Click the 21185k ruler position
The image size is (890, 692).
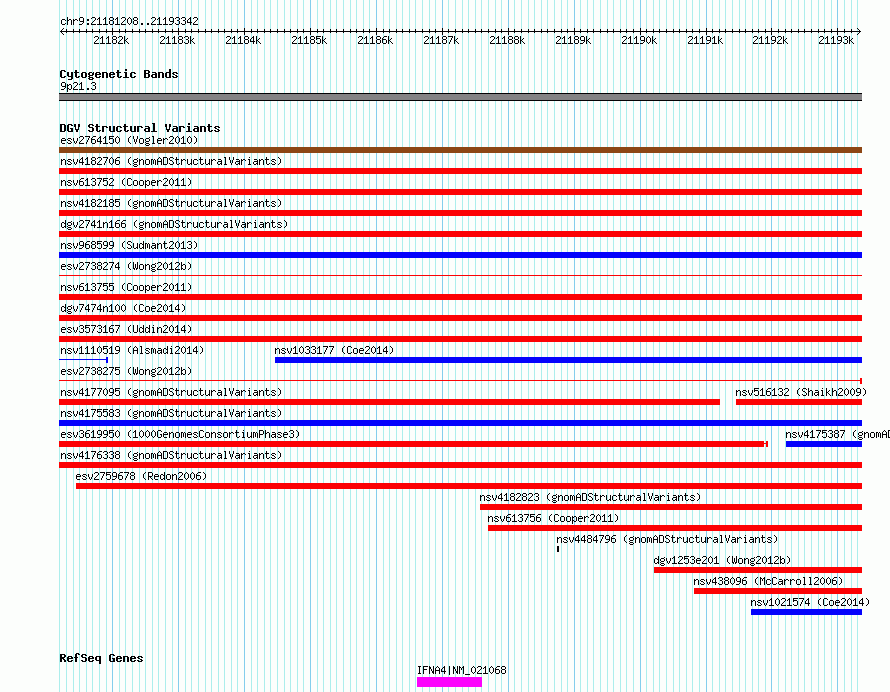(x=309, y=40)
